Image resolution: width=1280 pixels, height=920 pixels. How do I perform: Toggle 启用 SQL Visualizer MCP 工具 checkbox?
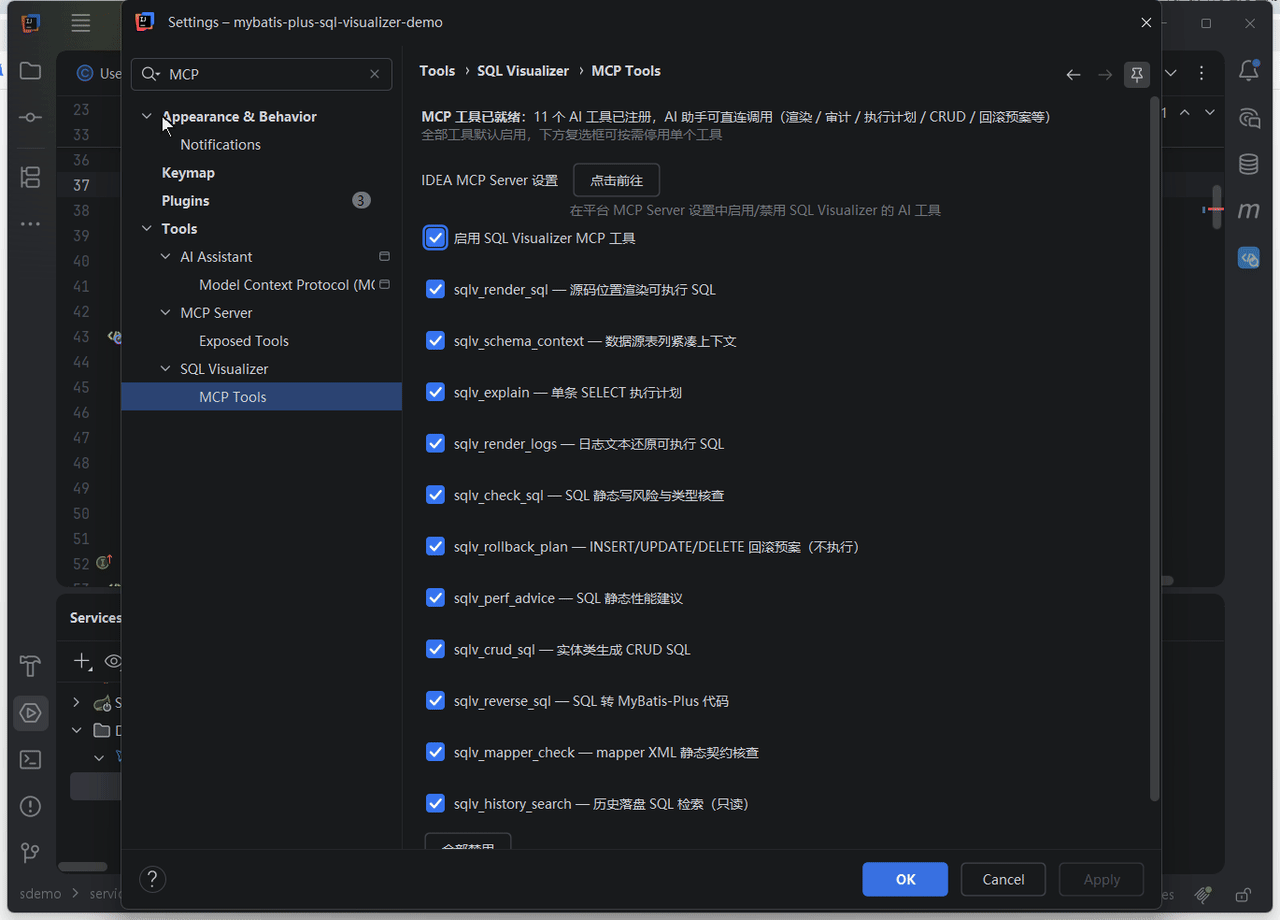point(435,238)
